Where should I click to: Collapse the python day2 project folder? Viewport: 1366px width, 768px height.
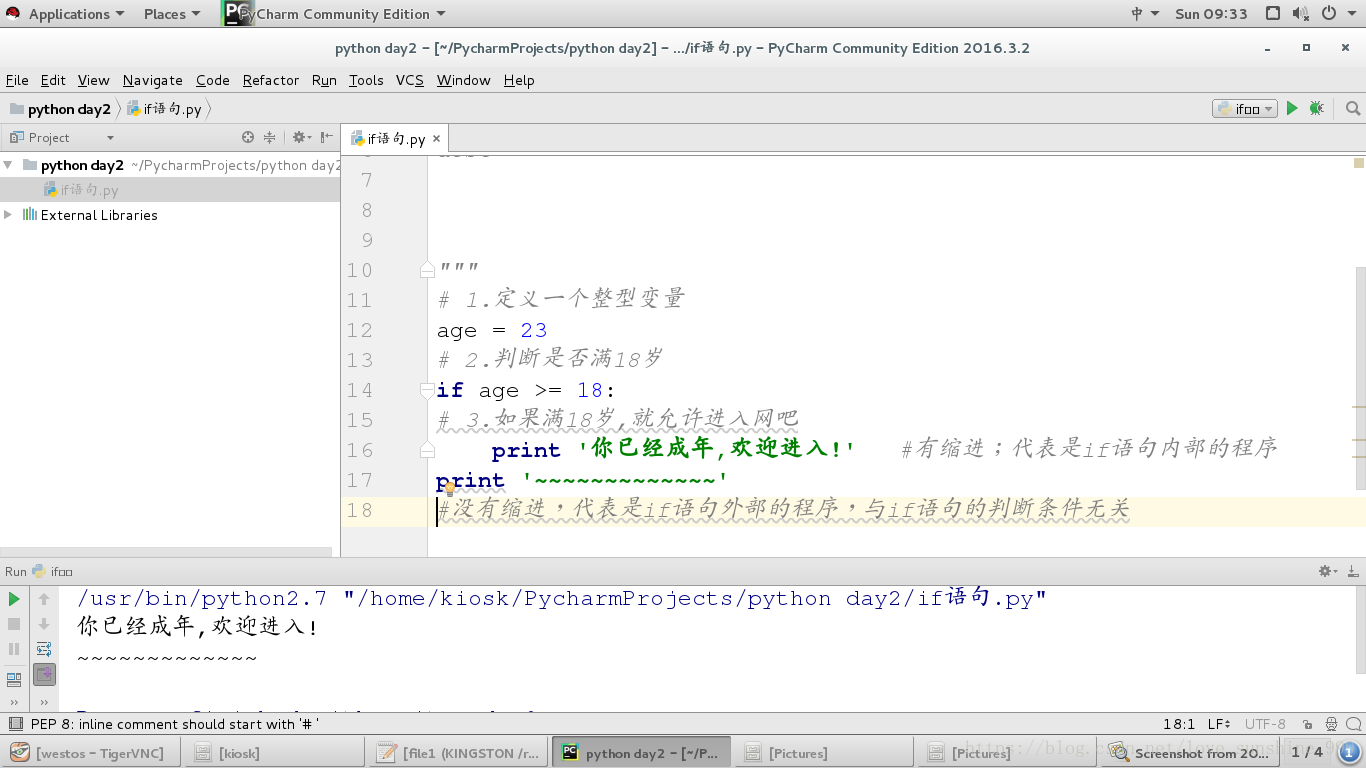(8, 165)
